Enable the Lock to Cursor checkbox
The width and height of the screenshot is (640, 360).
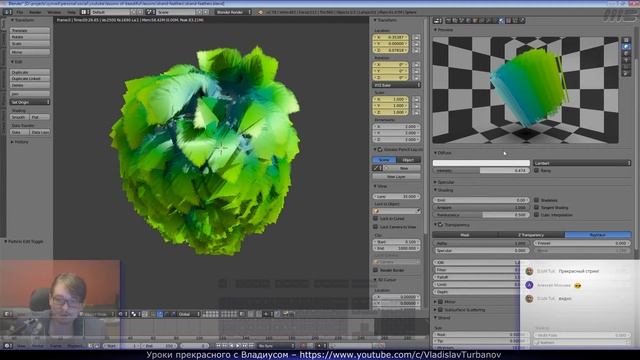click(376, 219)
